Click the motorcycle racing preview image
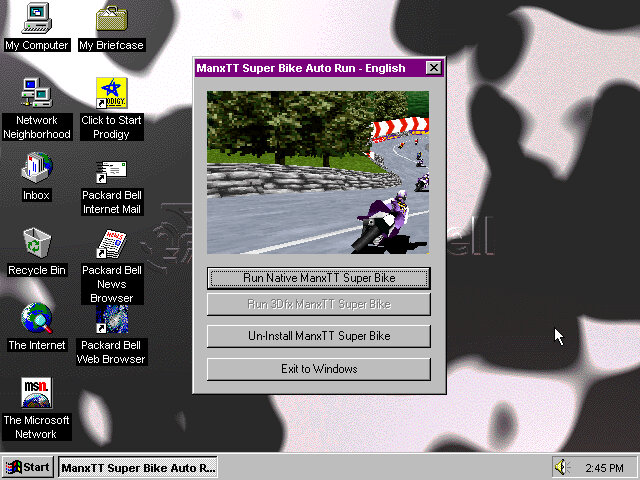Viewport: 640px width, 480px height. pos(318,172)
